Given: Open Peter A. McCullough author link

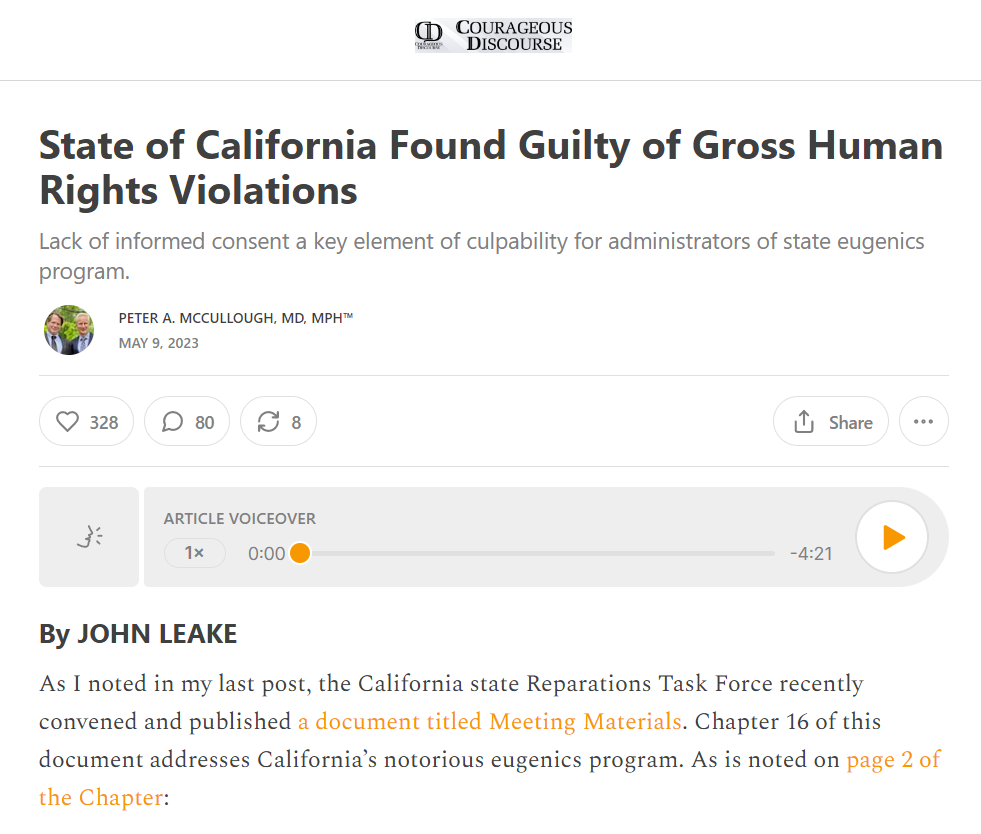Looking at the screenshot, I should pos(235,318).
